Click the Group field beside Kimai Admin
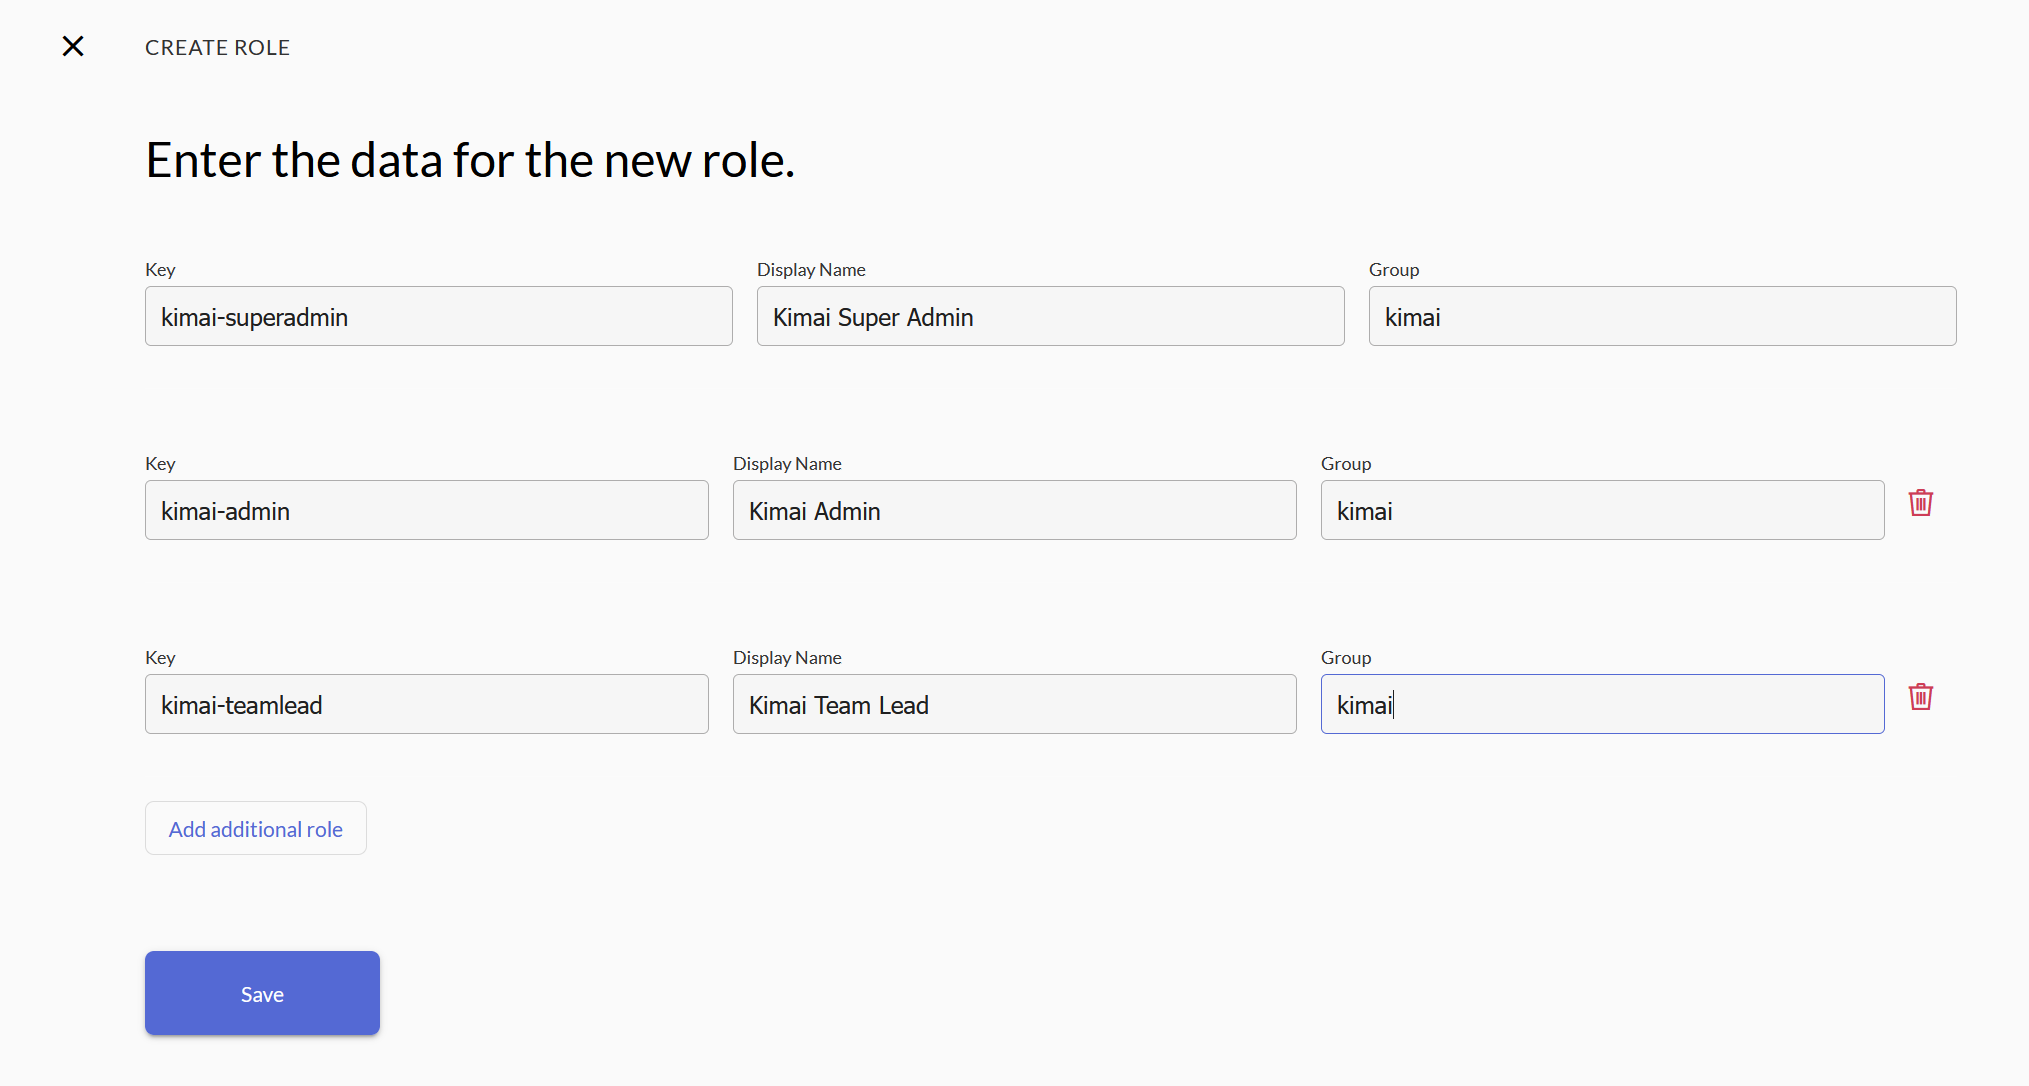Screen dimensions: 2029x1086 (1602, 511)
